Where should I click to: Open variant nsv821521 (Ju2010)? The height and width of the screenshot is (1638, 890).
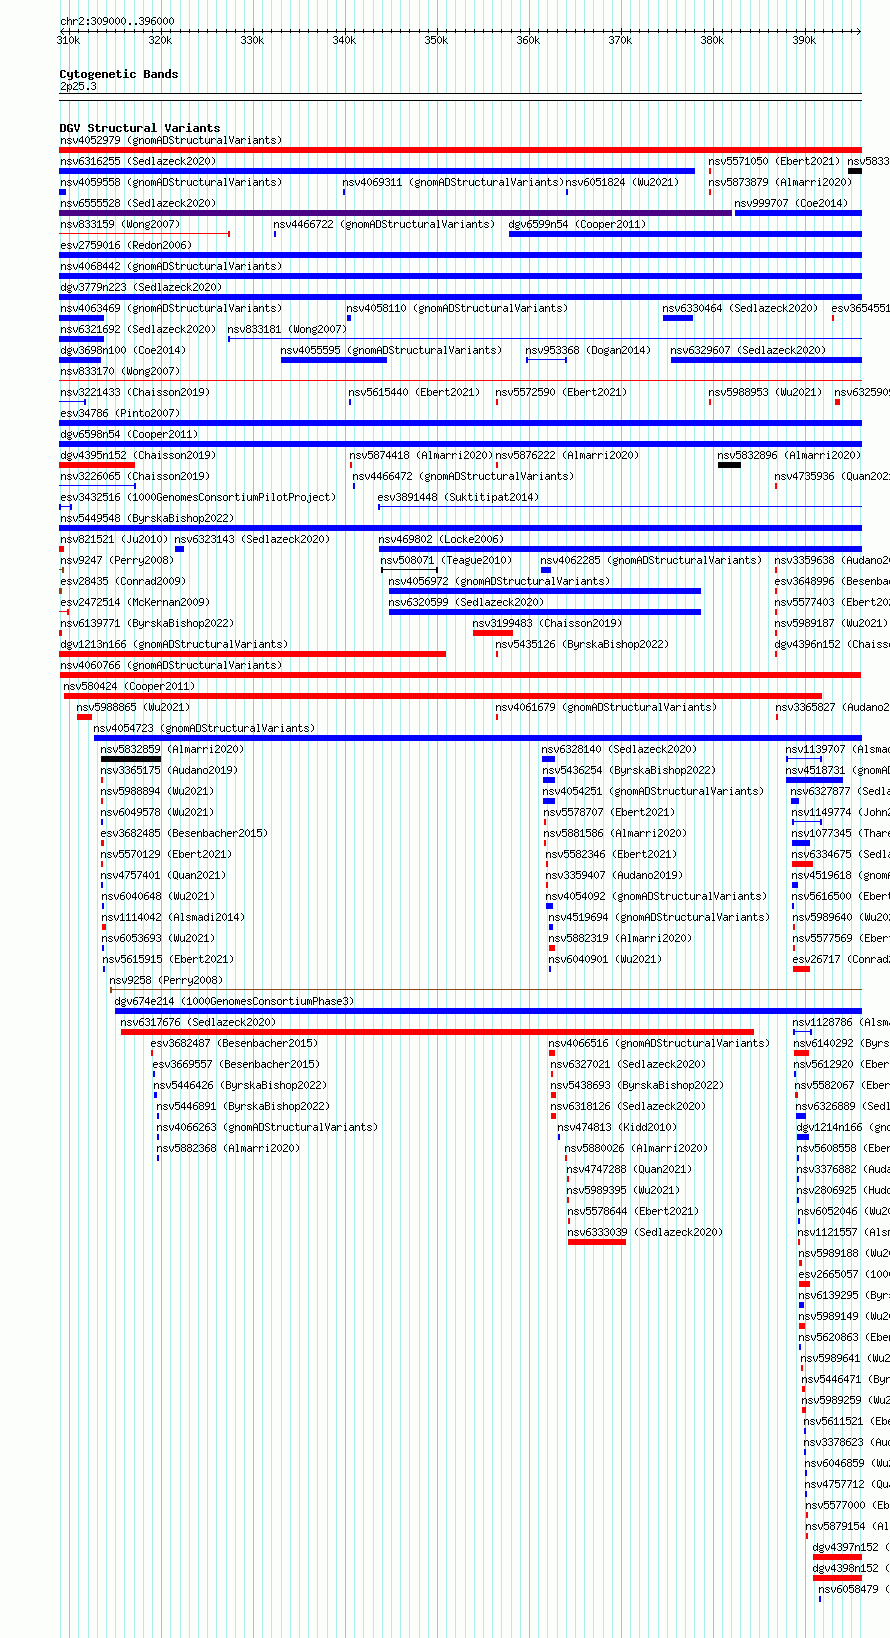(114, 539)
